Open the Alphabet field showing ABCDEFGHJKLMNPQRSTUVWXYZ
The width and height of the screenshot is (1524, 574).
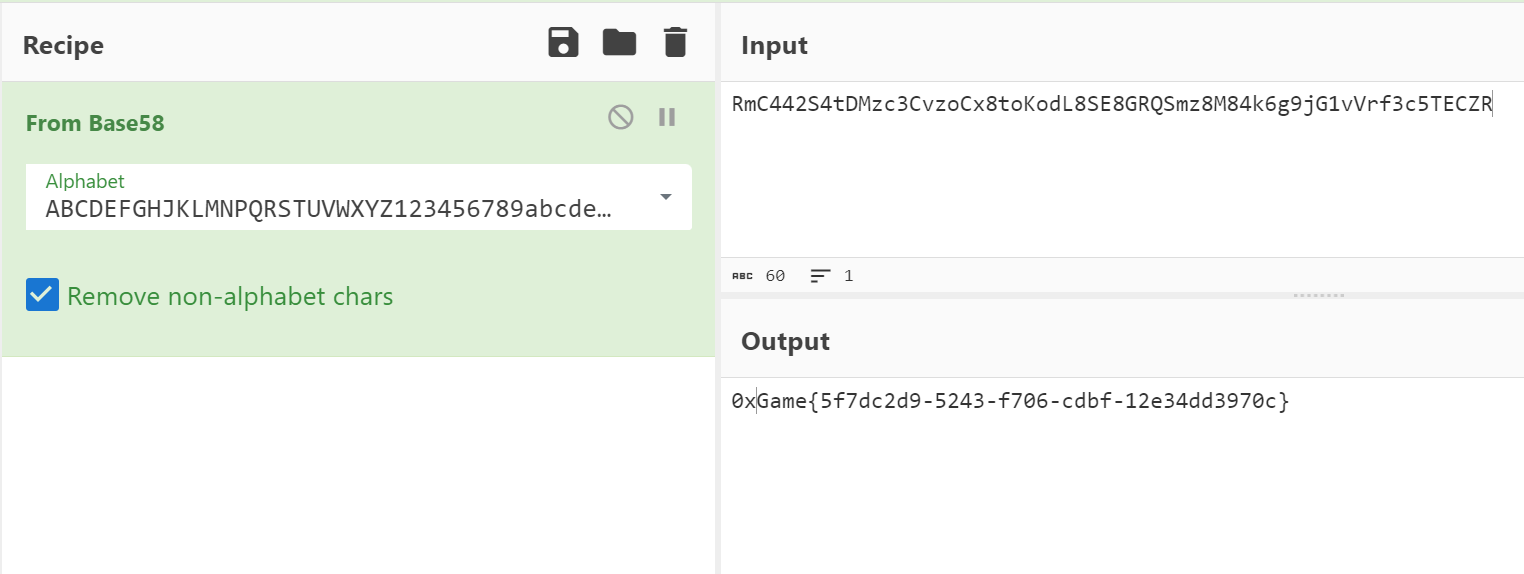pos(359,197)
